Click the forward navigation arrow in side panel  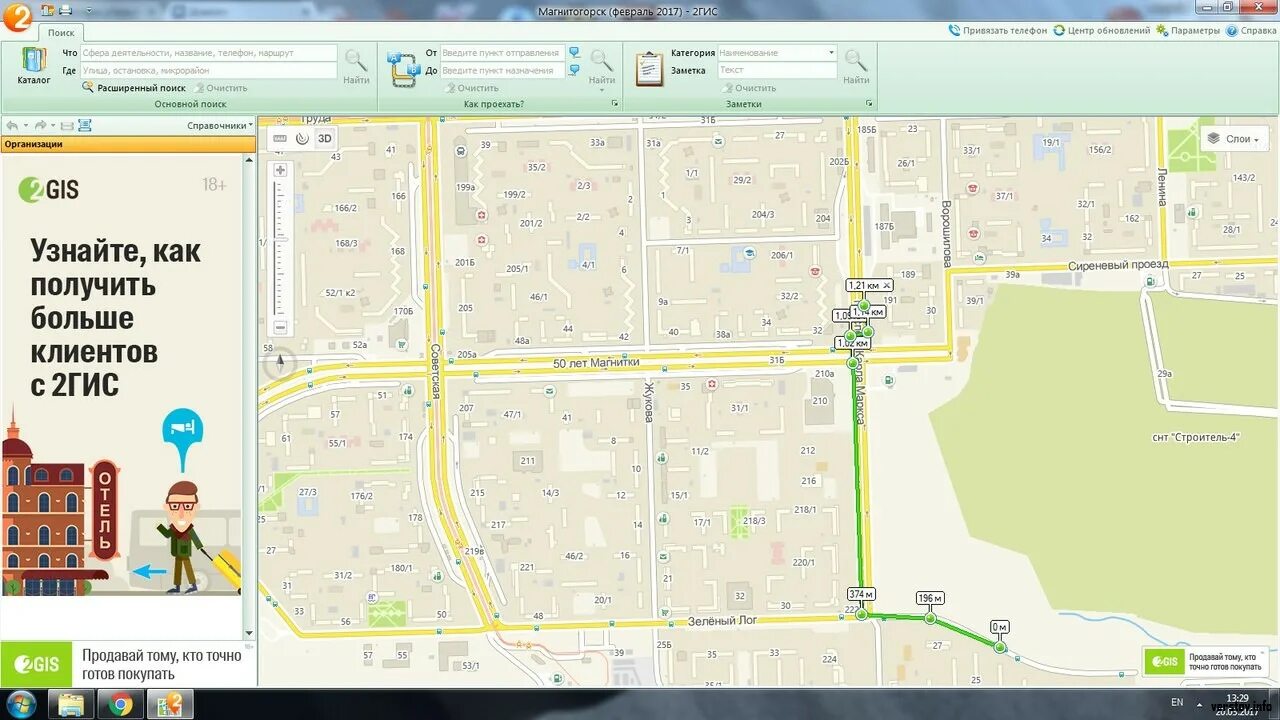click(x=41, y=126)
